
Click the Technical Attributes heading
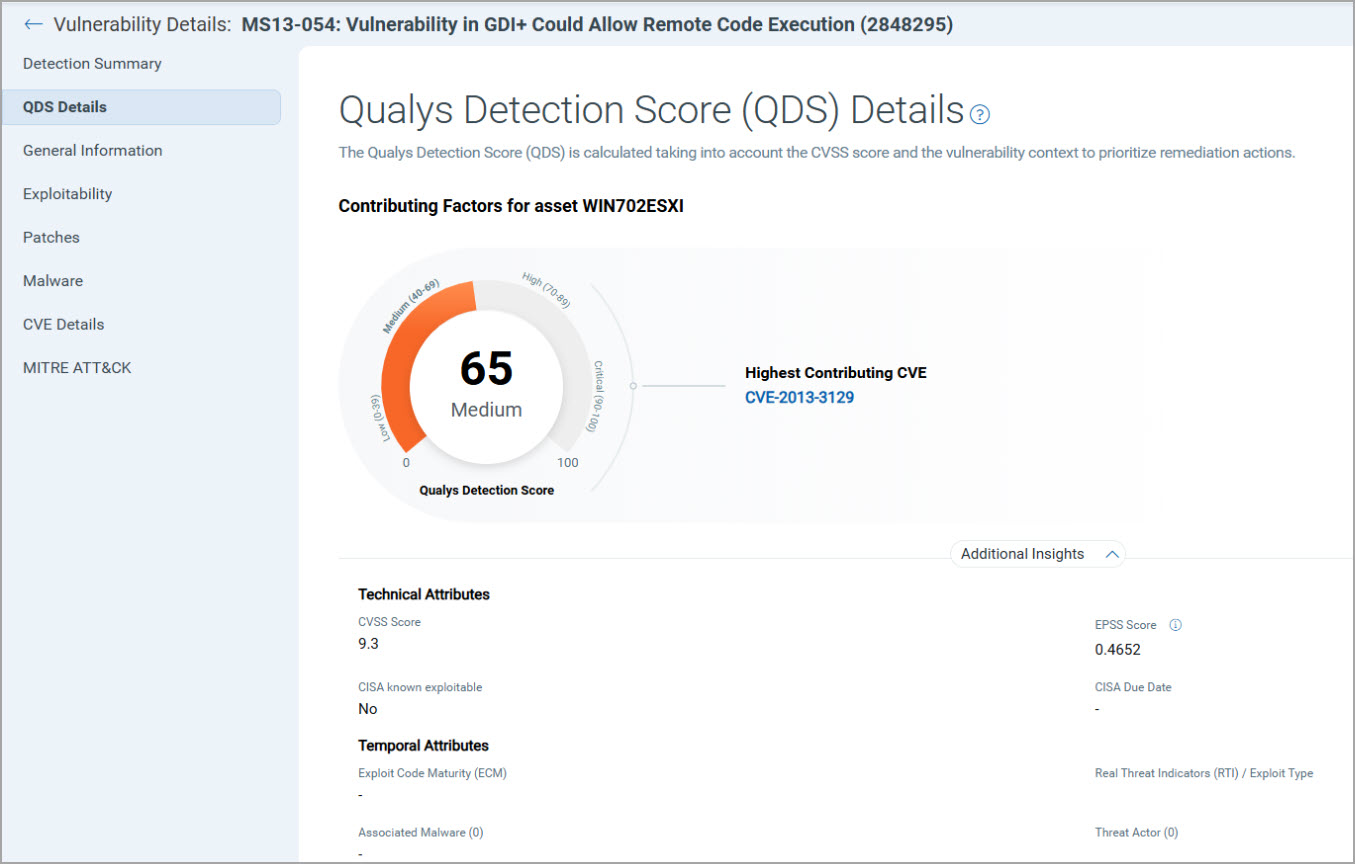424,594
